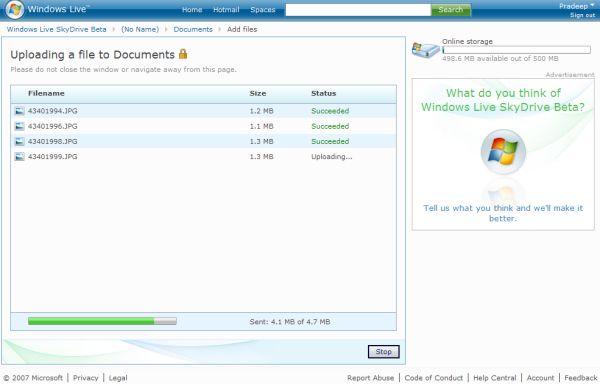Open the Report Abuse footer link
Screen dimensions: 600x384
pos(370,378)
